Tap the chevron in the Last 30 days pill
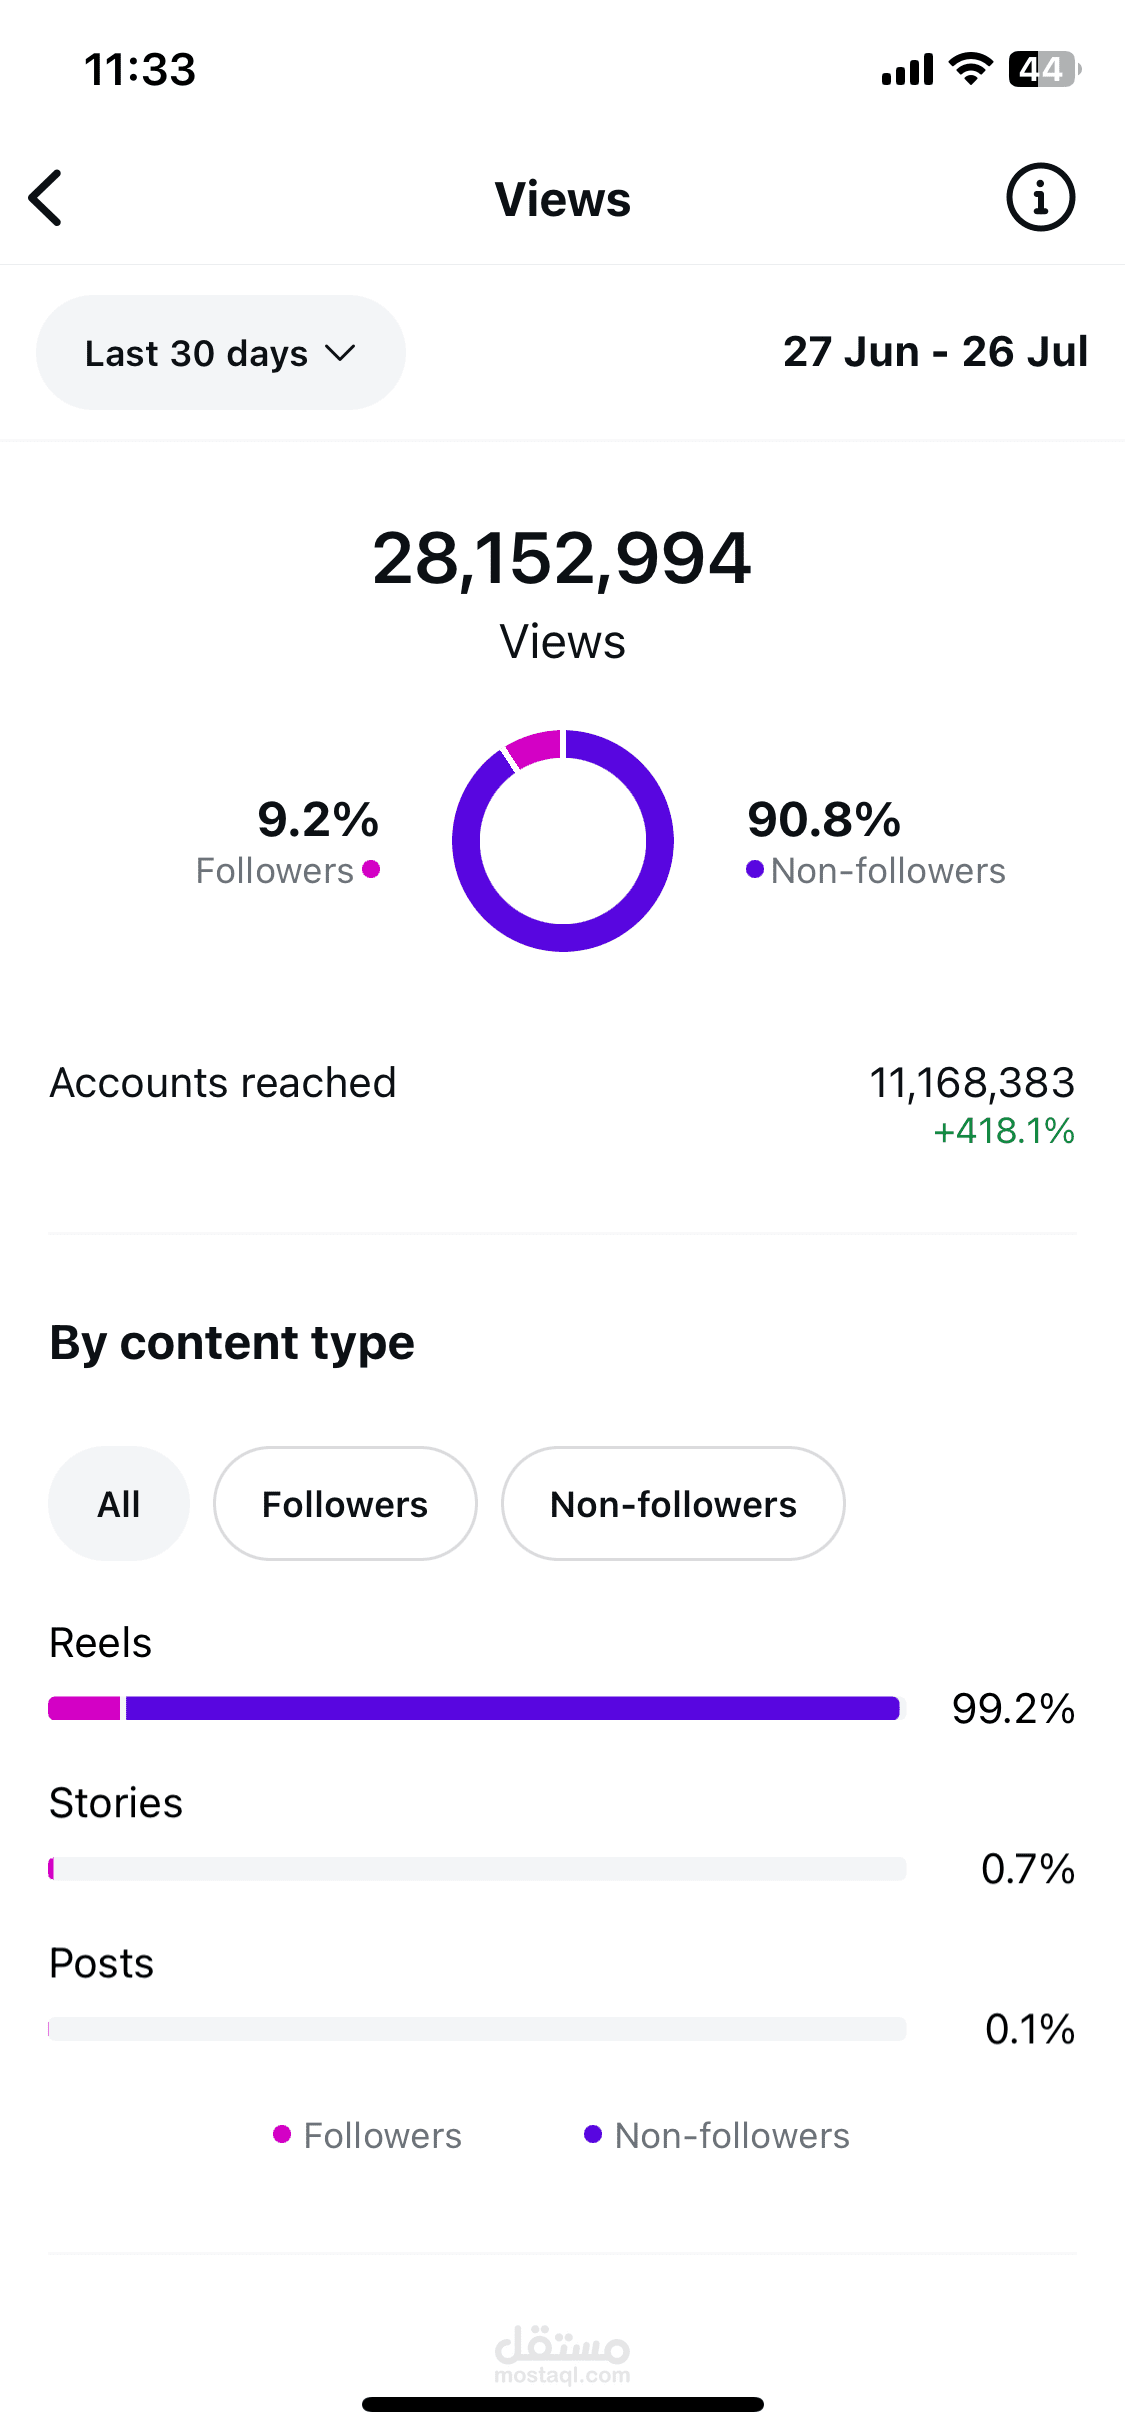 (340, 353)
